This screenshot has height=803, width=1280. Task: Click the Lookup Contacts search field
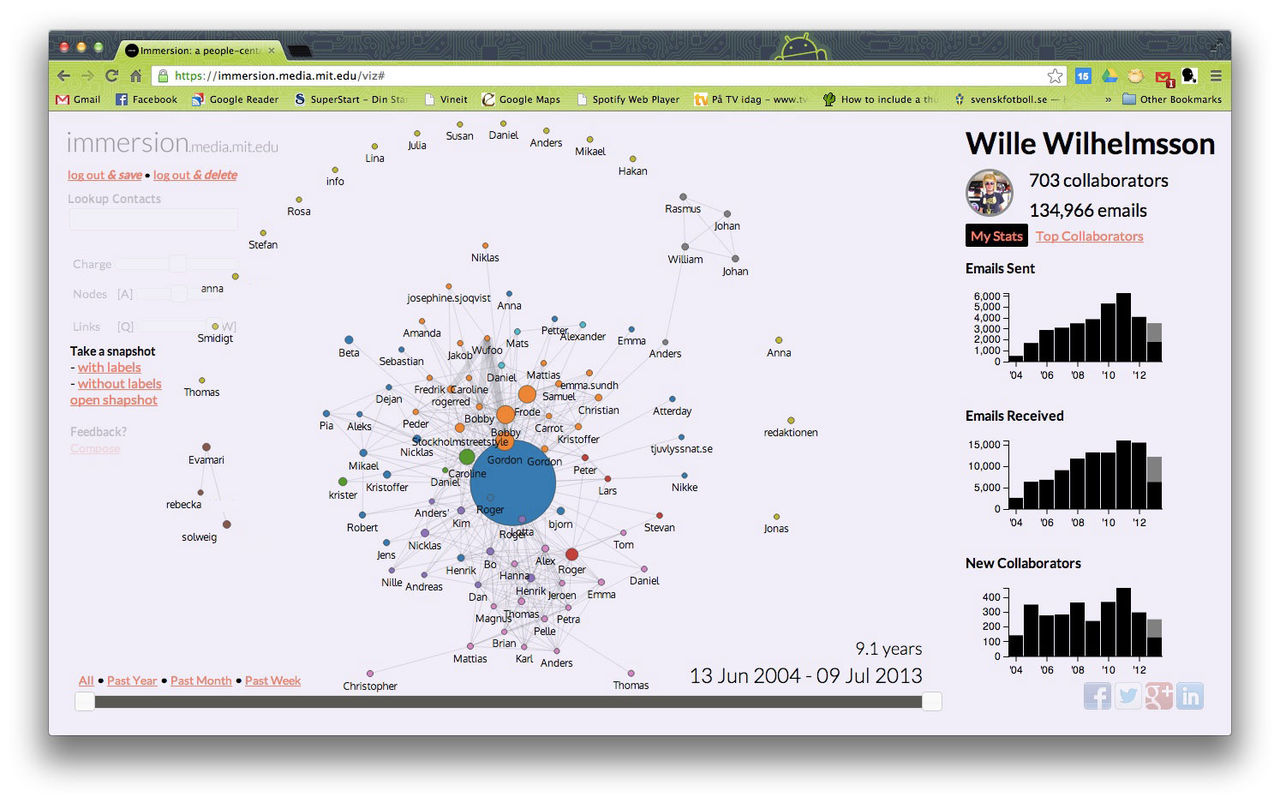click(153, 219)
